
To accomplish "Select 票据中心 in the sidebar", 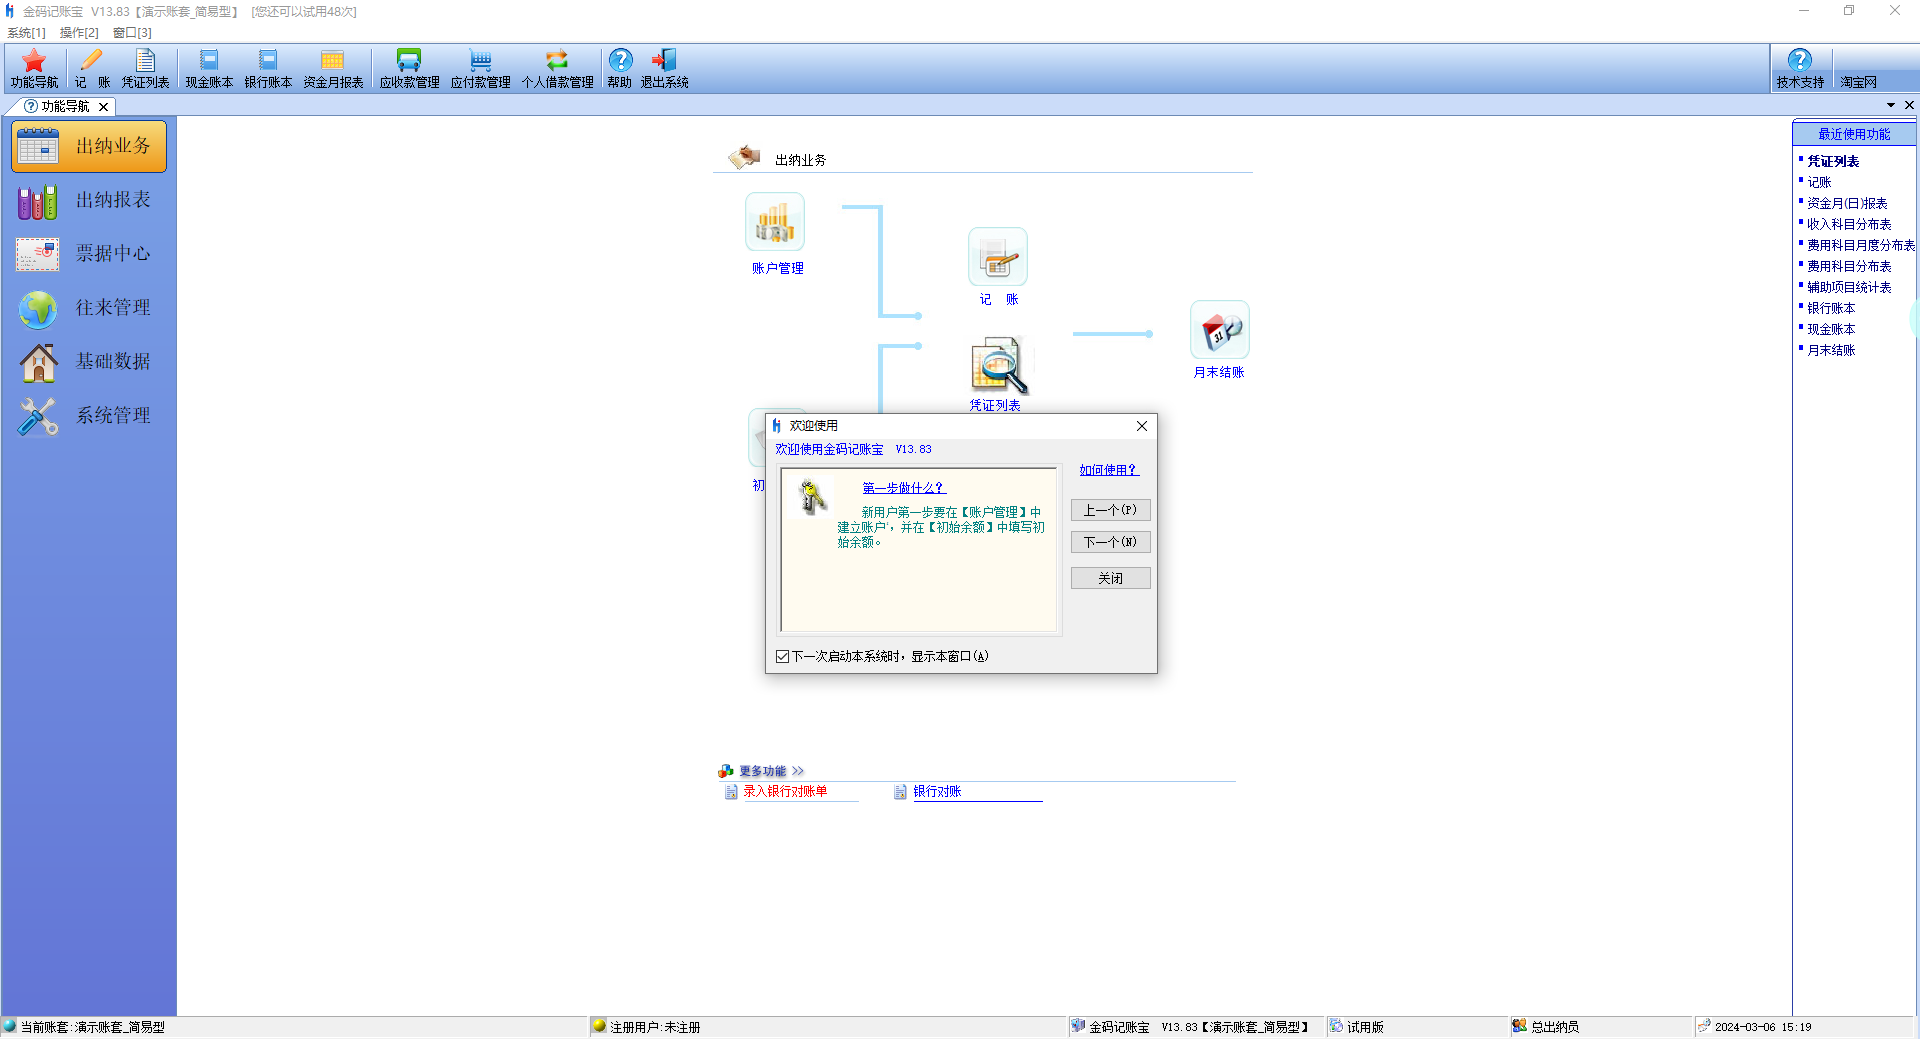I will tap(89, 254).
